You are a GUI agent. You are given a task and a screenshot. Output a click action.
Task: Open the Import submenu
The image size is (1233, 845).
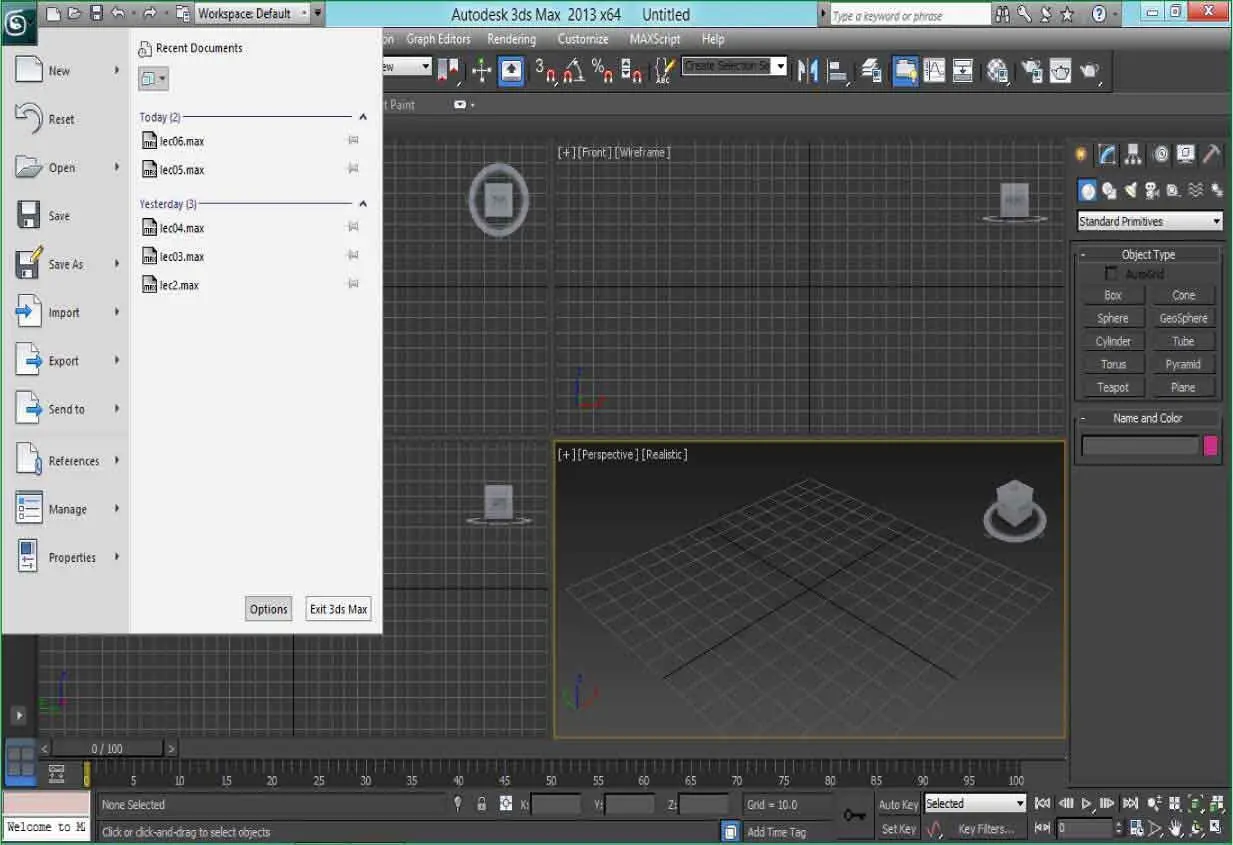[x=67, y=312]
